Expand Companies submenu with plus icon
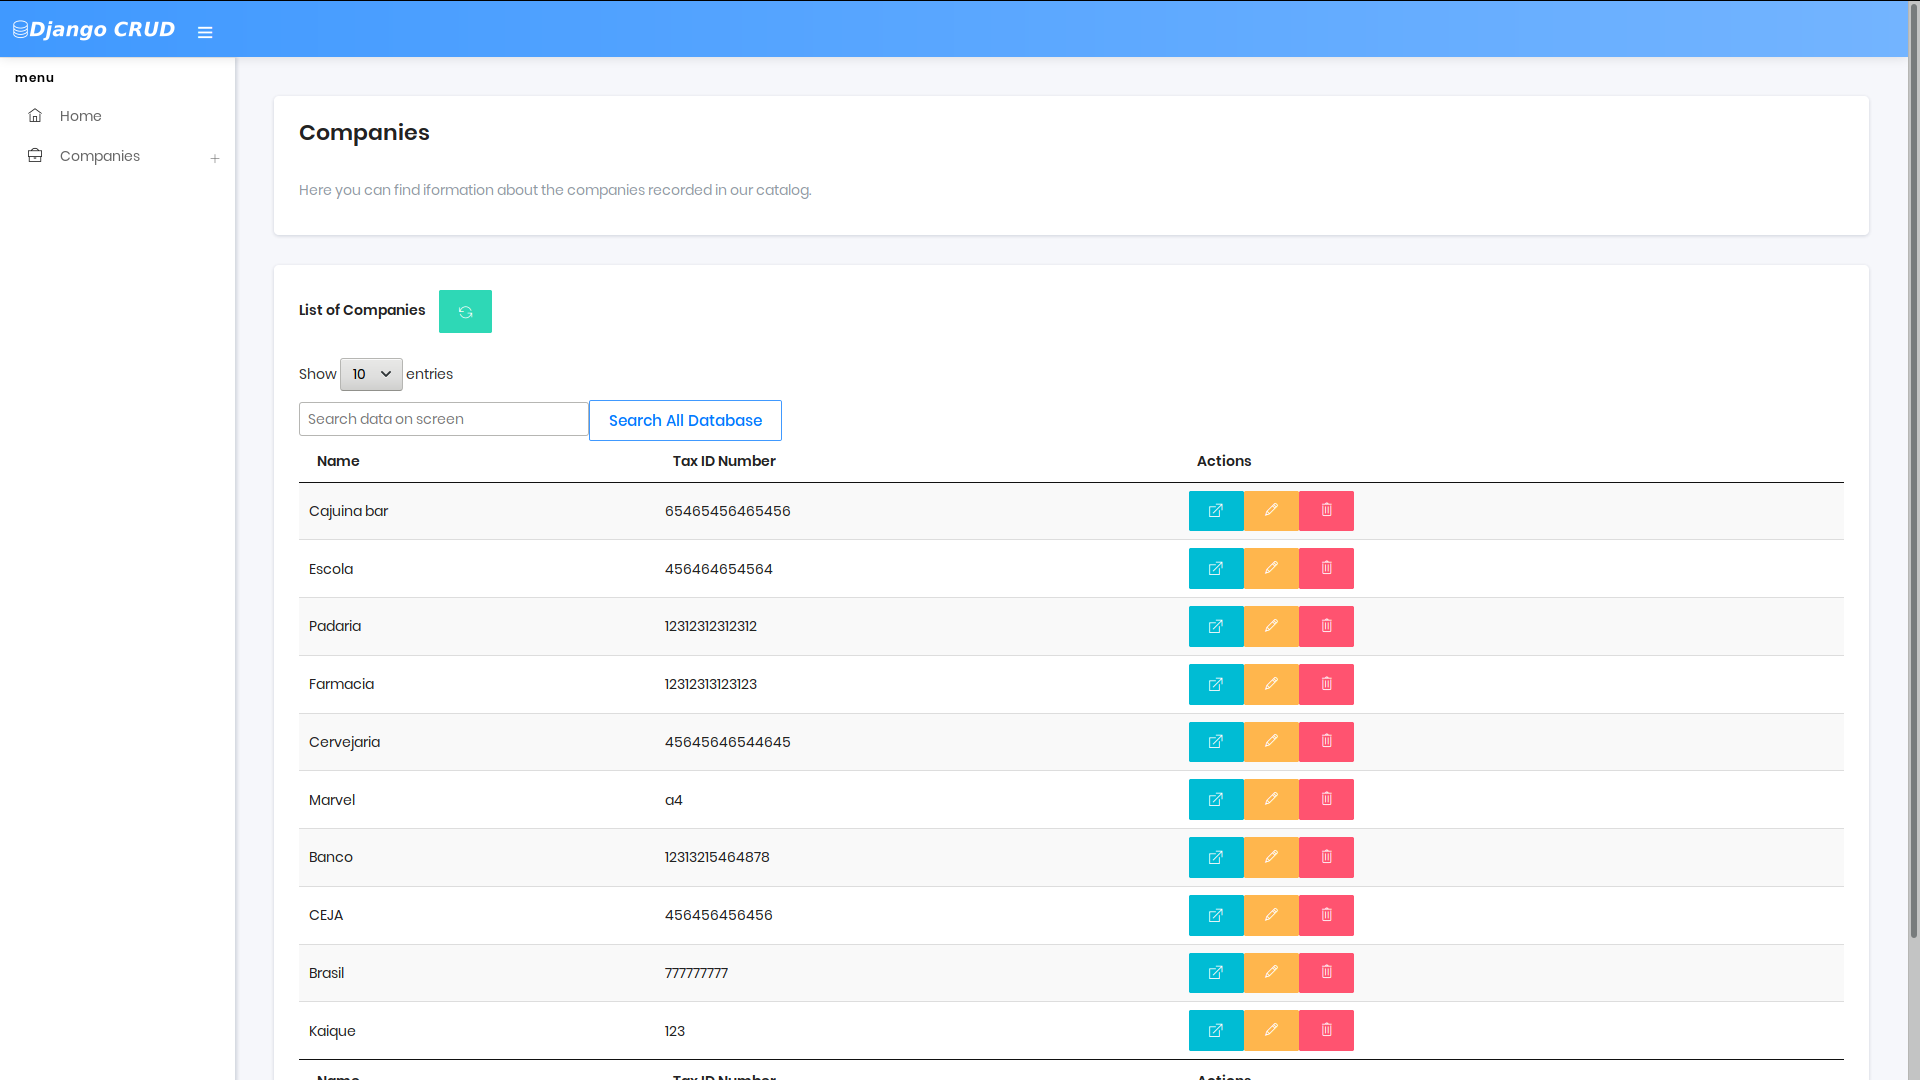The image size is (1920, 1080). [215, 158]
